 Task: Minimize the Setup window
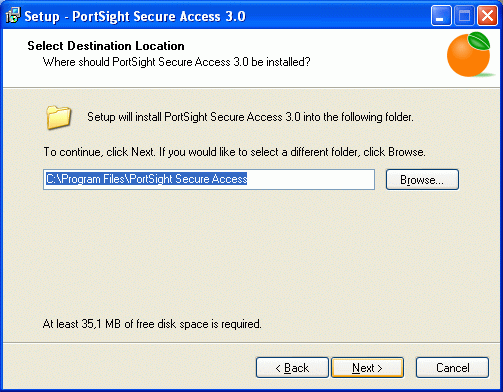click(x=441, y=16)
